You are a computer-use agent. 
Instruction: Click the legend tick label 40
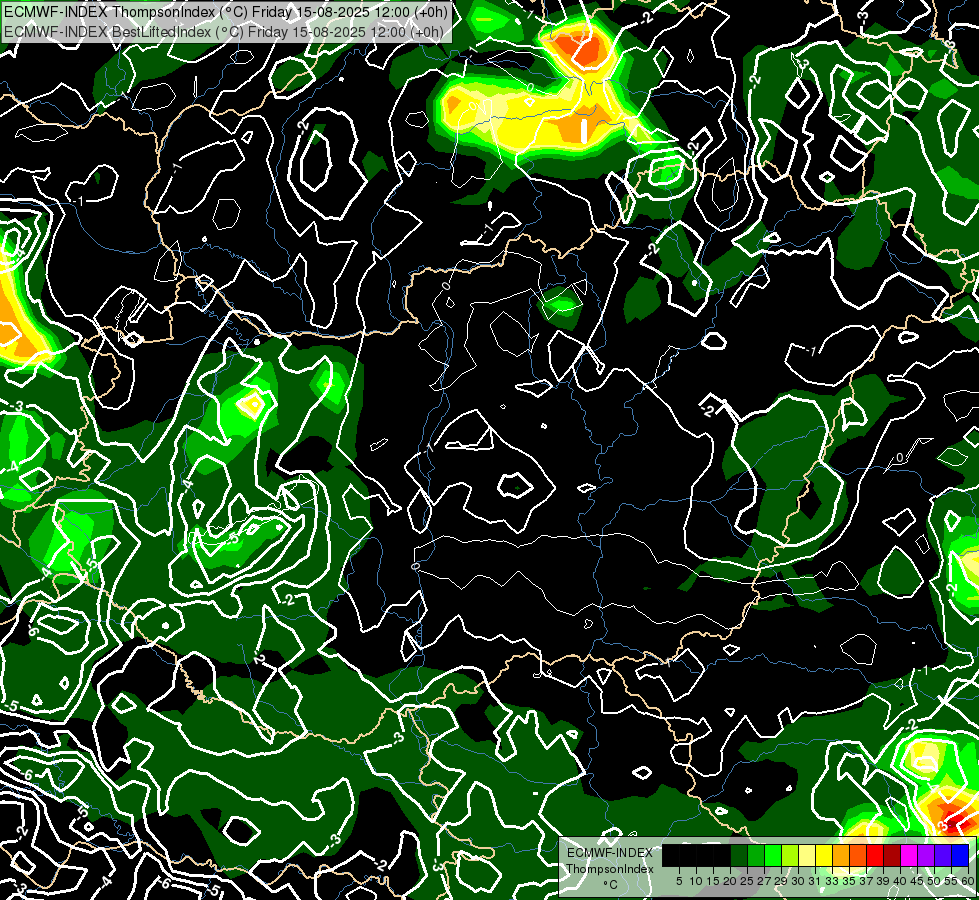click(x=900, y=881)
